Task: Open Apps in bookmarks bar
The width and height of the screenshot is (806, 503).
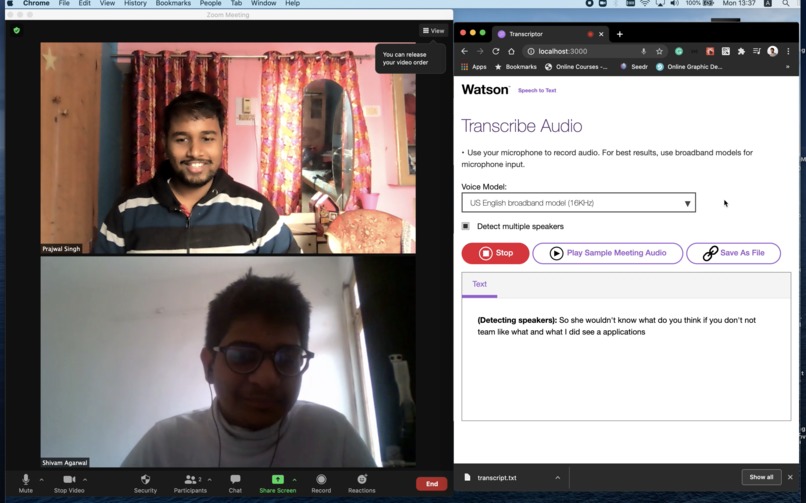Action: (474, 67)
